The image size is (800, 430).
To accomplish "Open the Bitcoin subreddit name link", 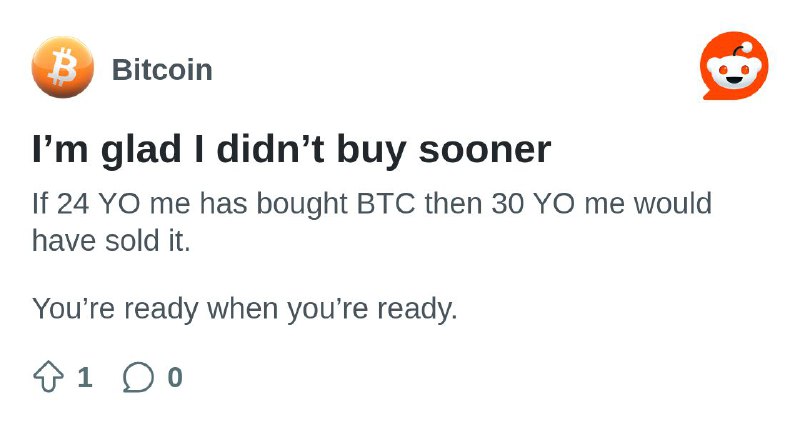I will coord(162,69).
